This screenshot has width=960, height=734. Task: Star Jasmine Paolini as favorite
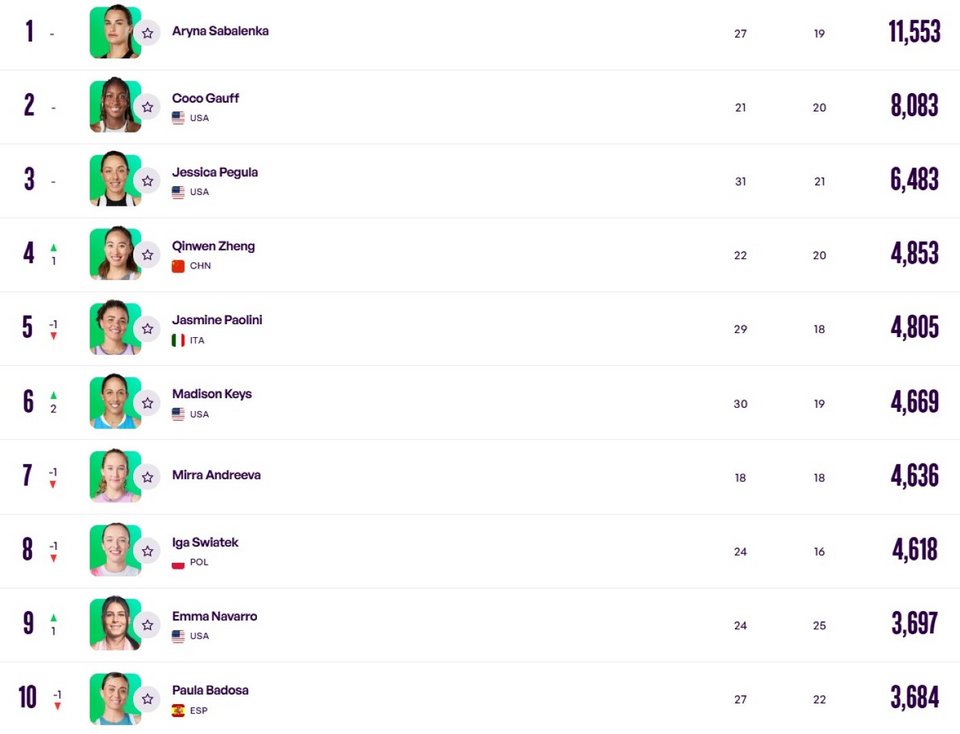[148, 329]
